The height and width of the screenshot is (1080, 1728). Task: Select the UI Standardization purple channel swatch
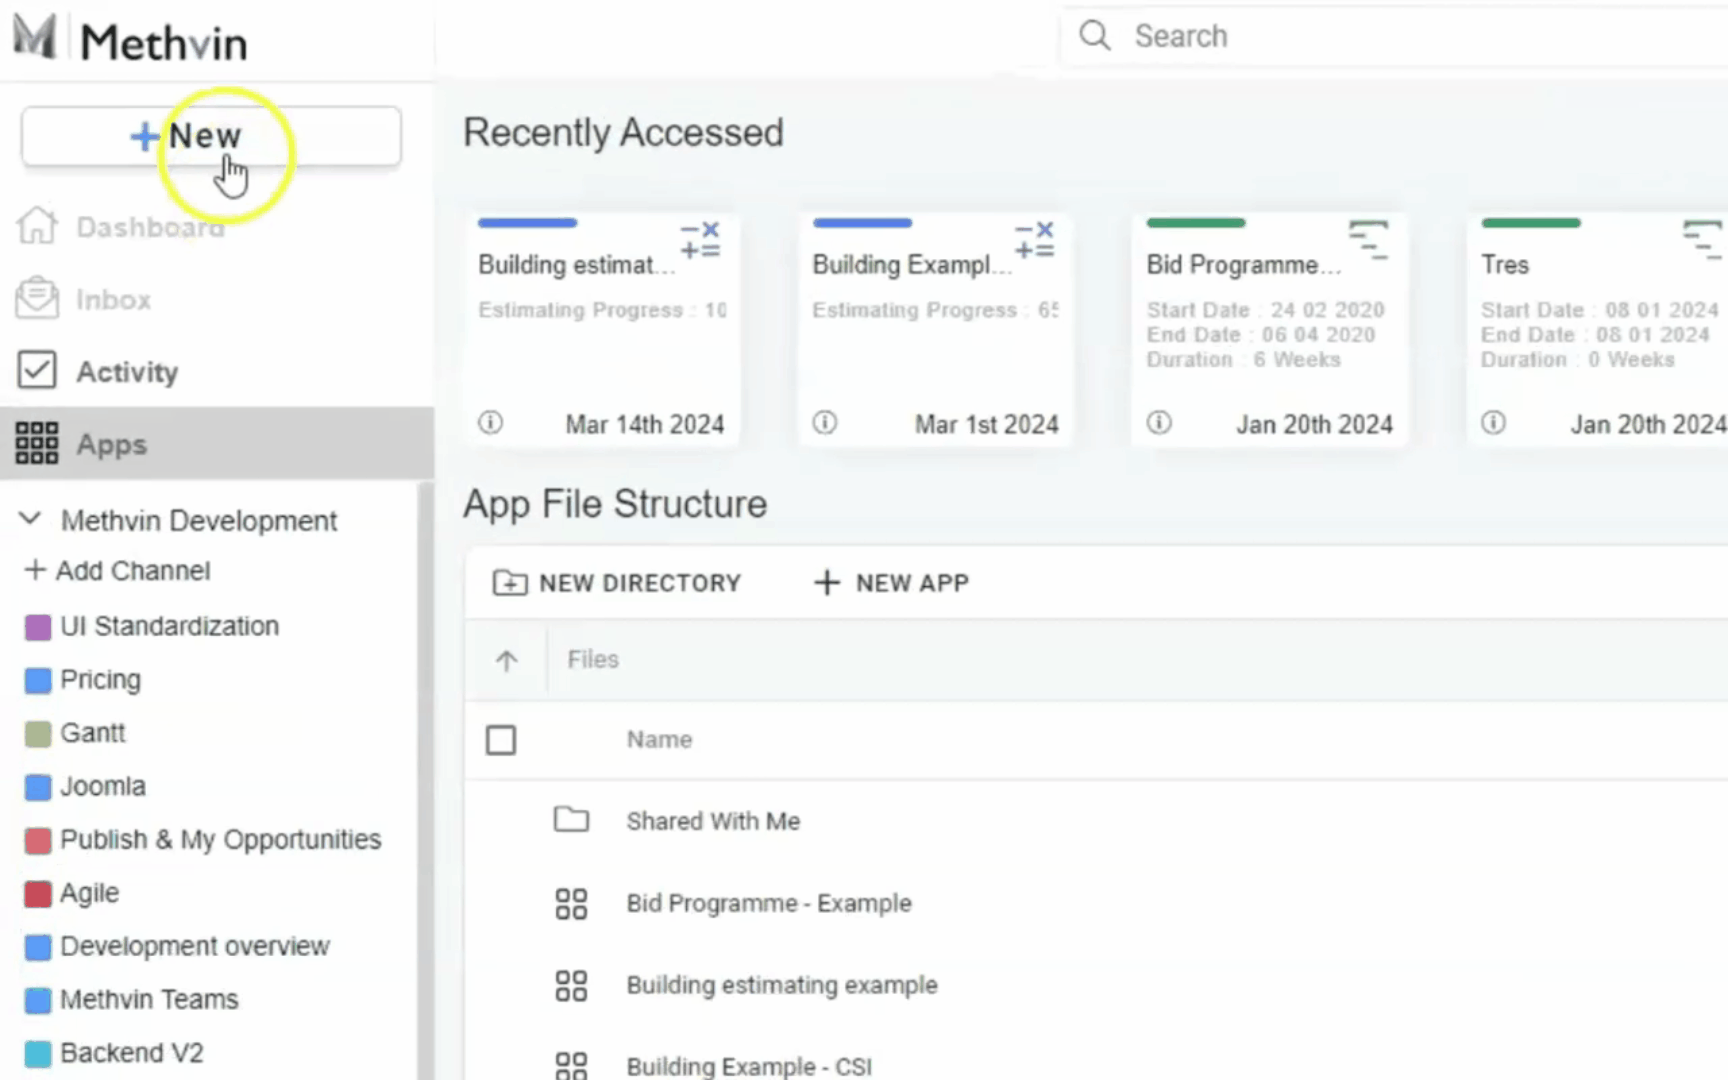click(x=37, y=627)
